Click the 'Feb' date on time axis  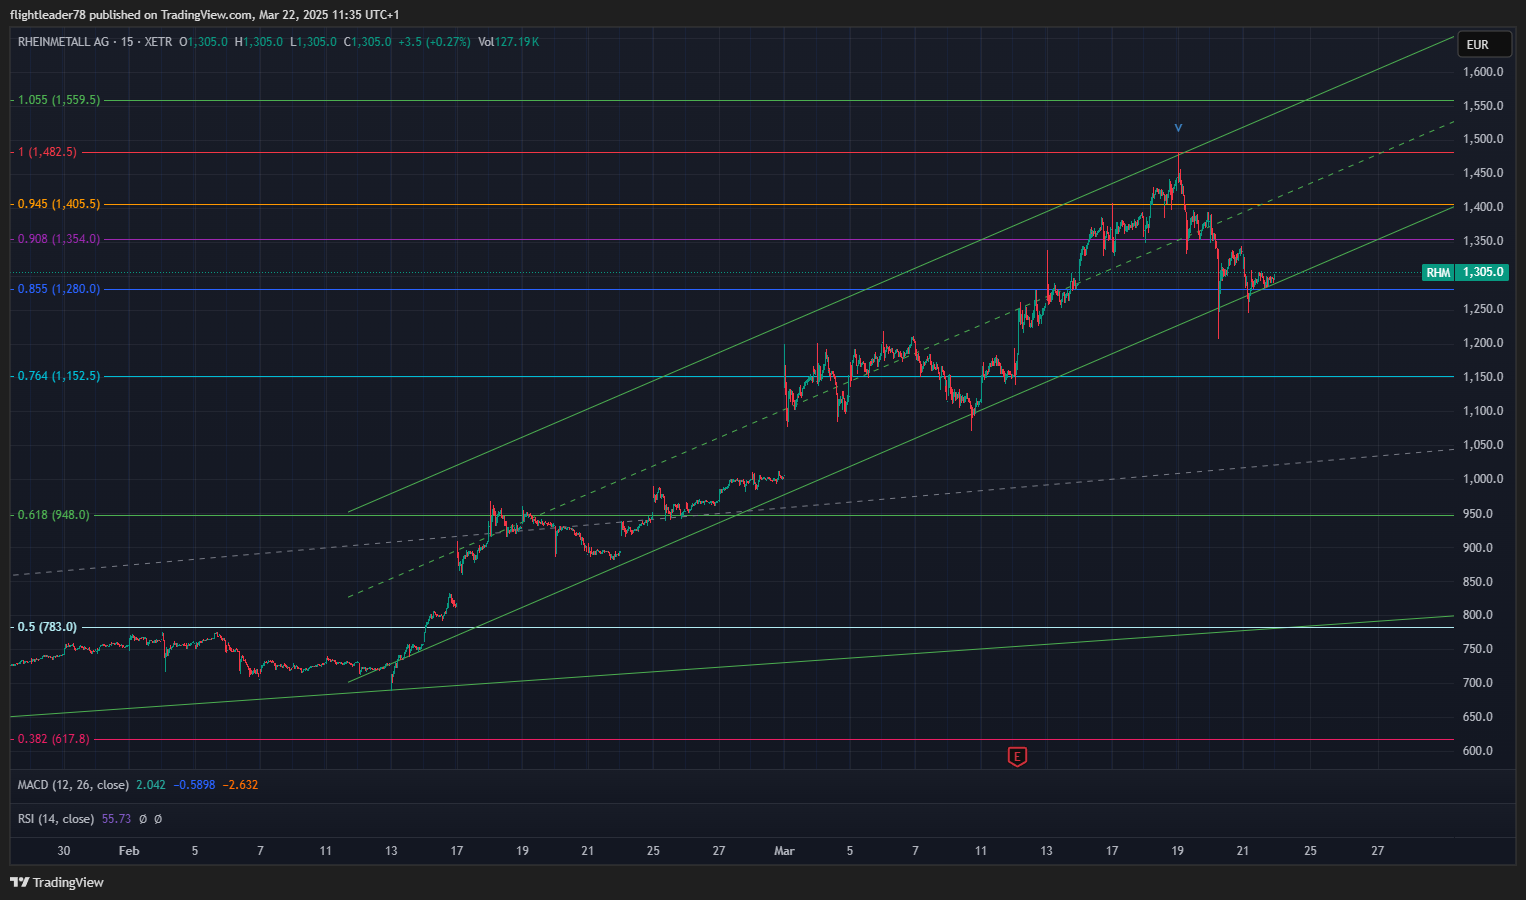click(x=129, y=851)
